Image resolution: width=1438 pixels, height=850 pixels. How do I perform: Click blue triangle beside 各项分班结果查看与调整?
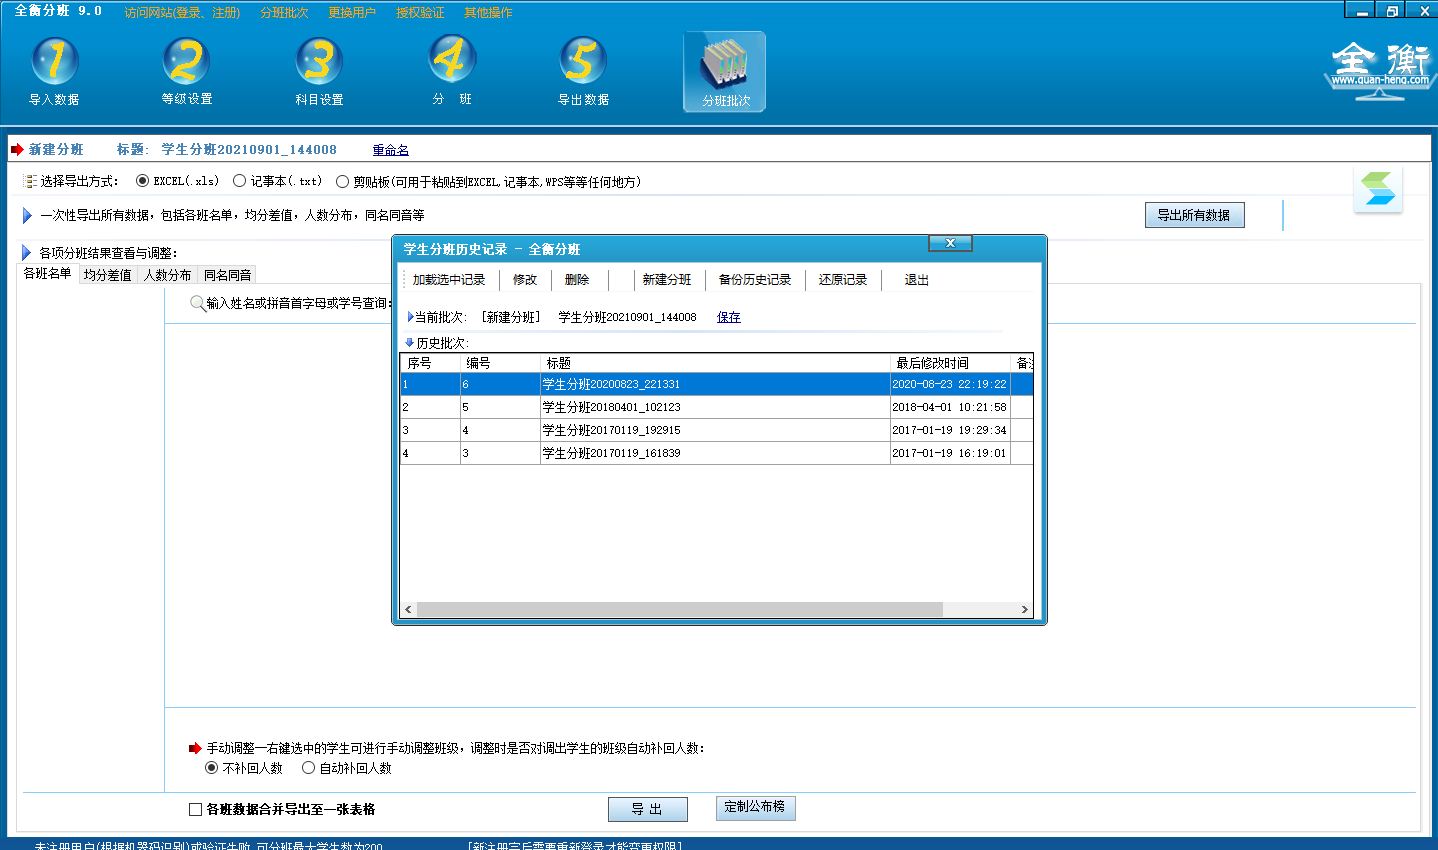click(x=27, y=252)
